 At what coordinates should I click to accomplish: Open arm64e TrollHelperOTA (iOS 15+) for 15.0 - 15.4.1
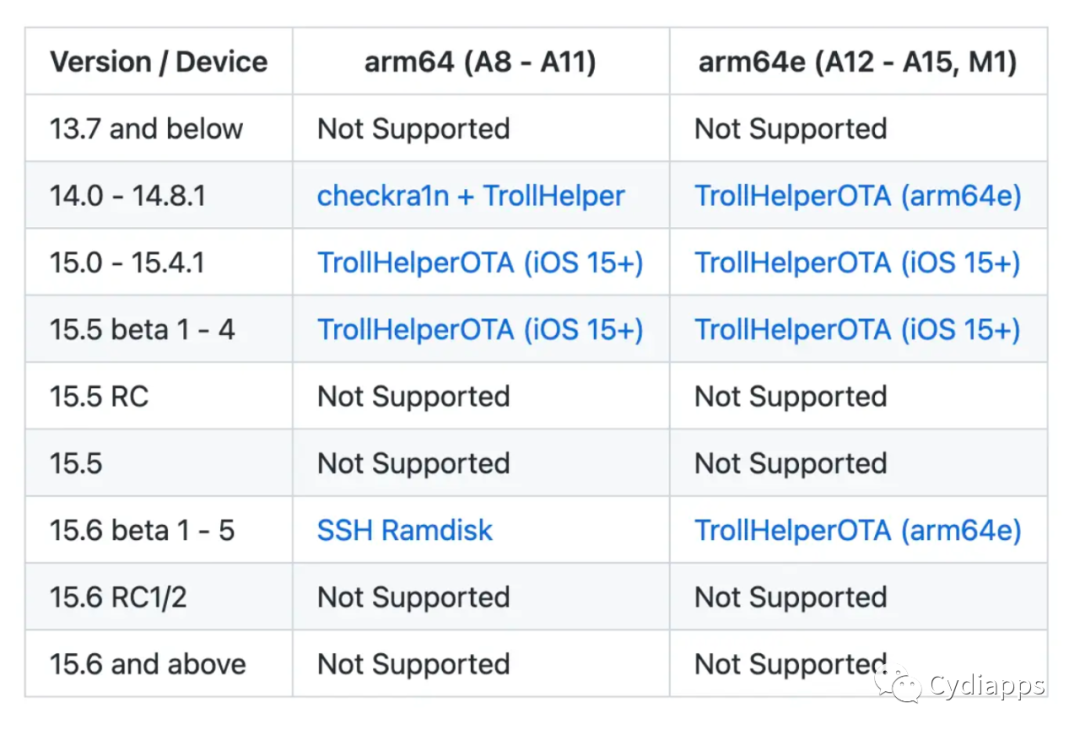(858, 262)
